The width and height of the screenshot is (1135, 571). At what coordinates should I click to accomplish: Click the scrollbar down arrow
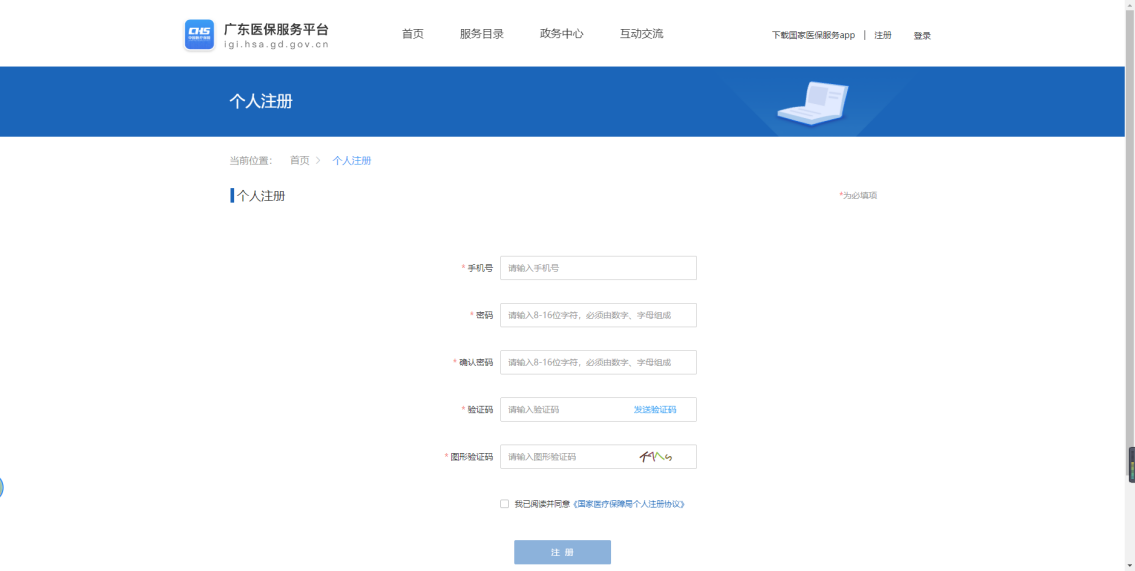(1129, 565)
